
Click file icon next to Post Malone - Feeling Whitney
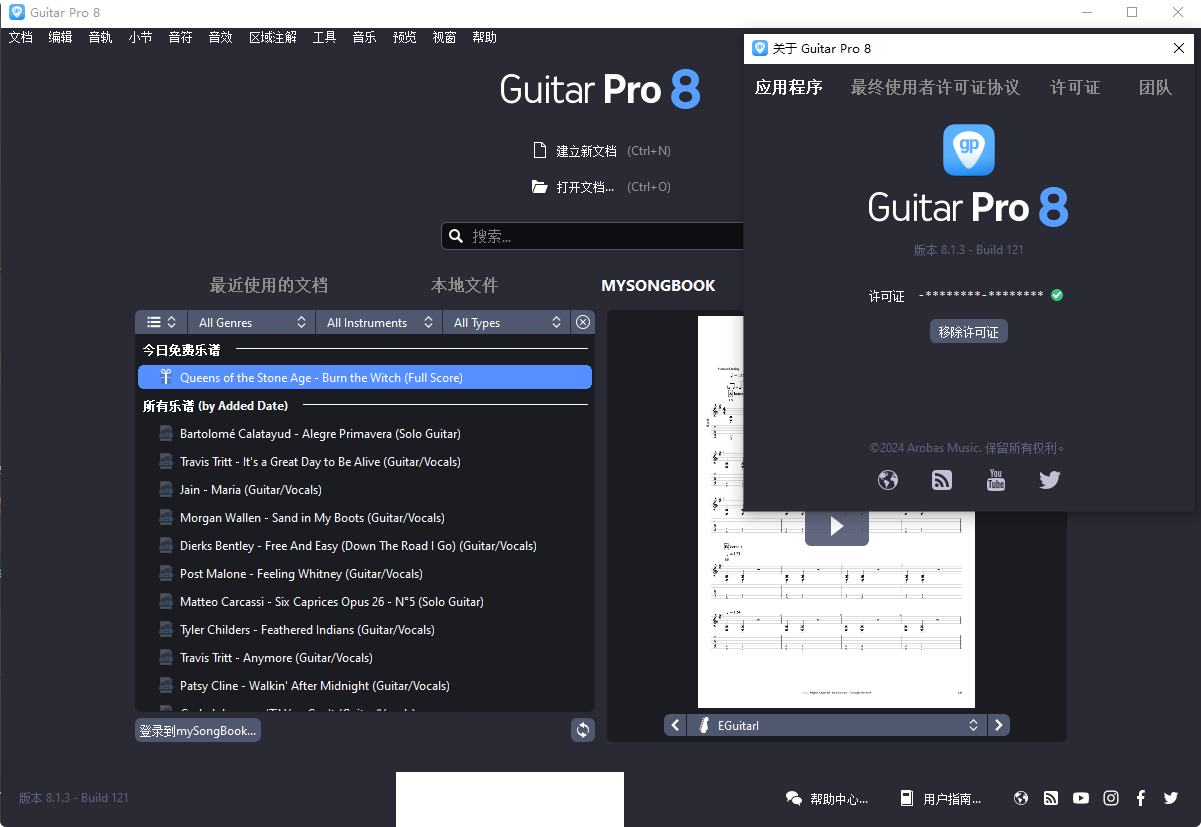(x=166, y=573)
